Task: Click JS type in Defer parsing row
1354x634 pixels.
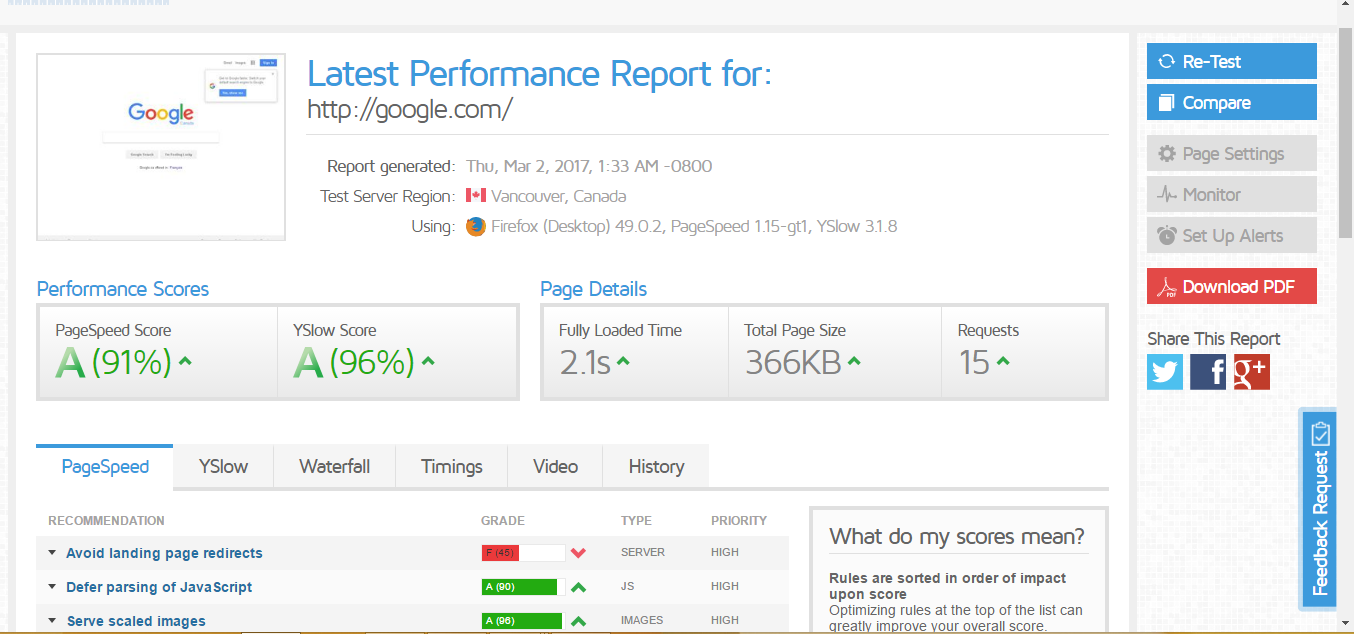Action: point(627,587)
